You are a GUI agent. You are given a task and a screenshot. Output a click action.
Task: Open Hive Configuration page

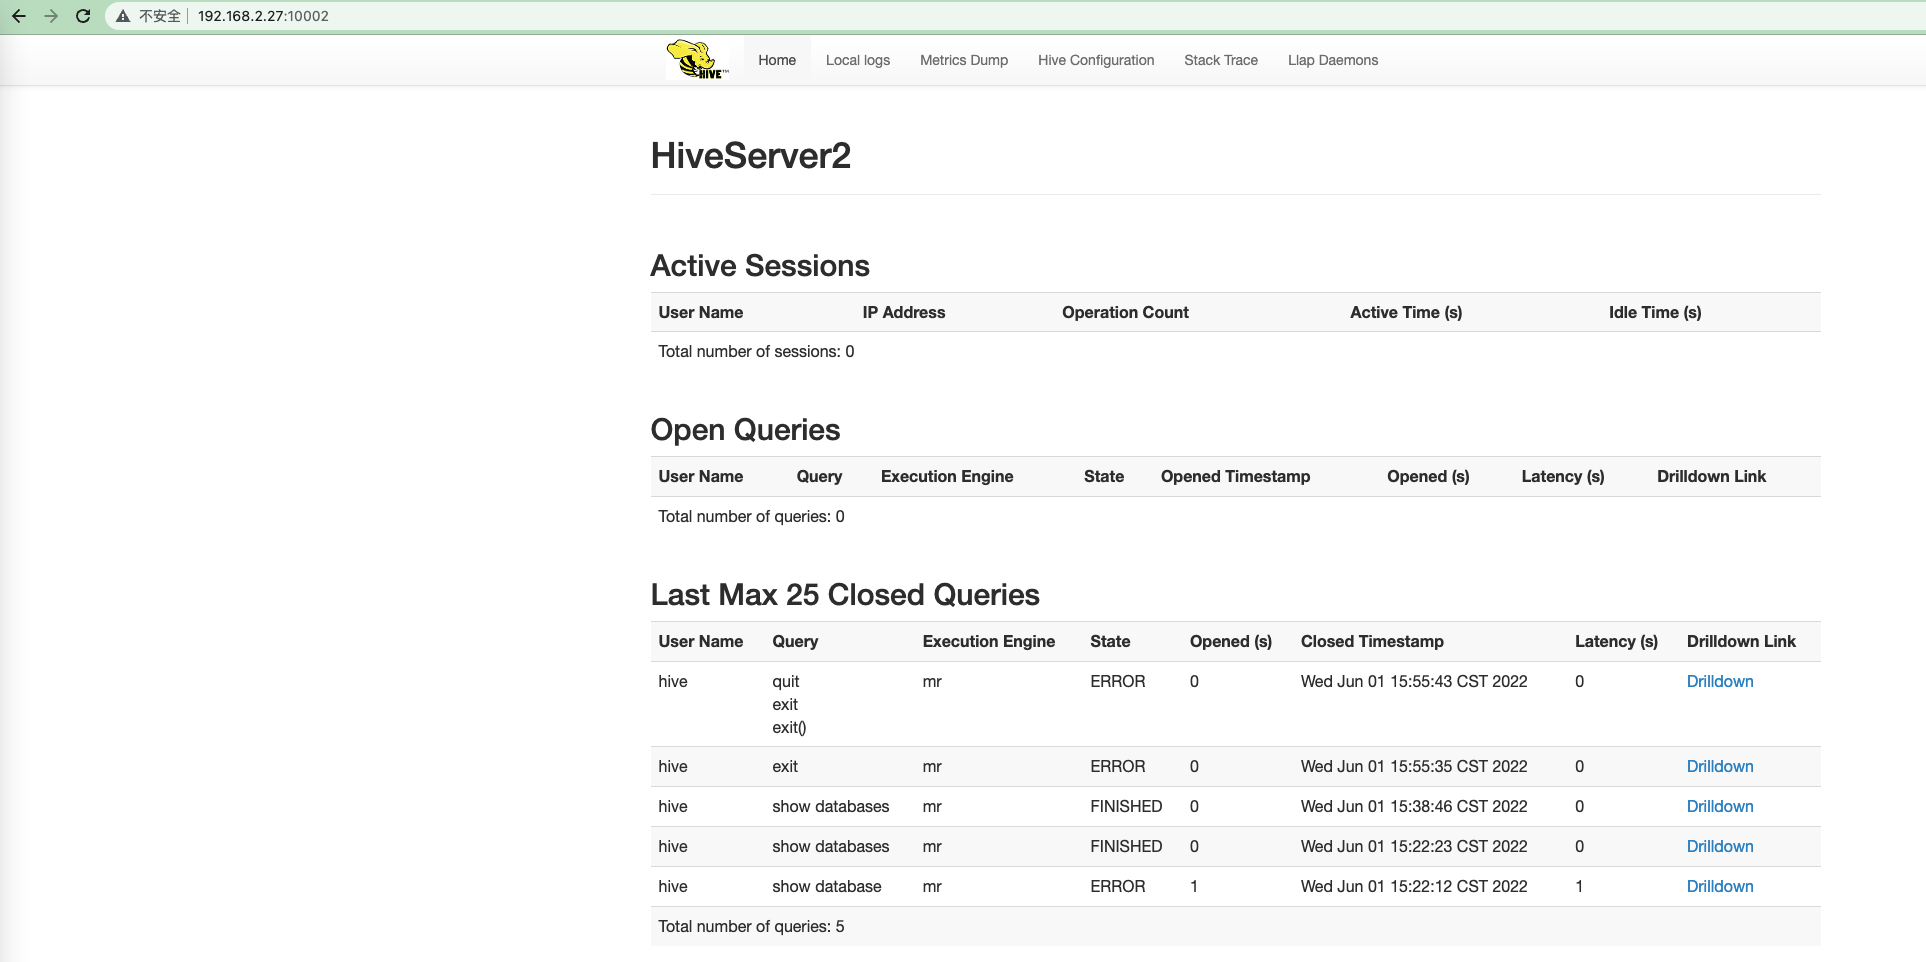point(1096,60)
